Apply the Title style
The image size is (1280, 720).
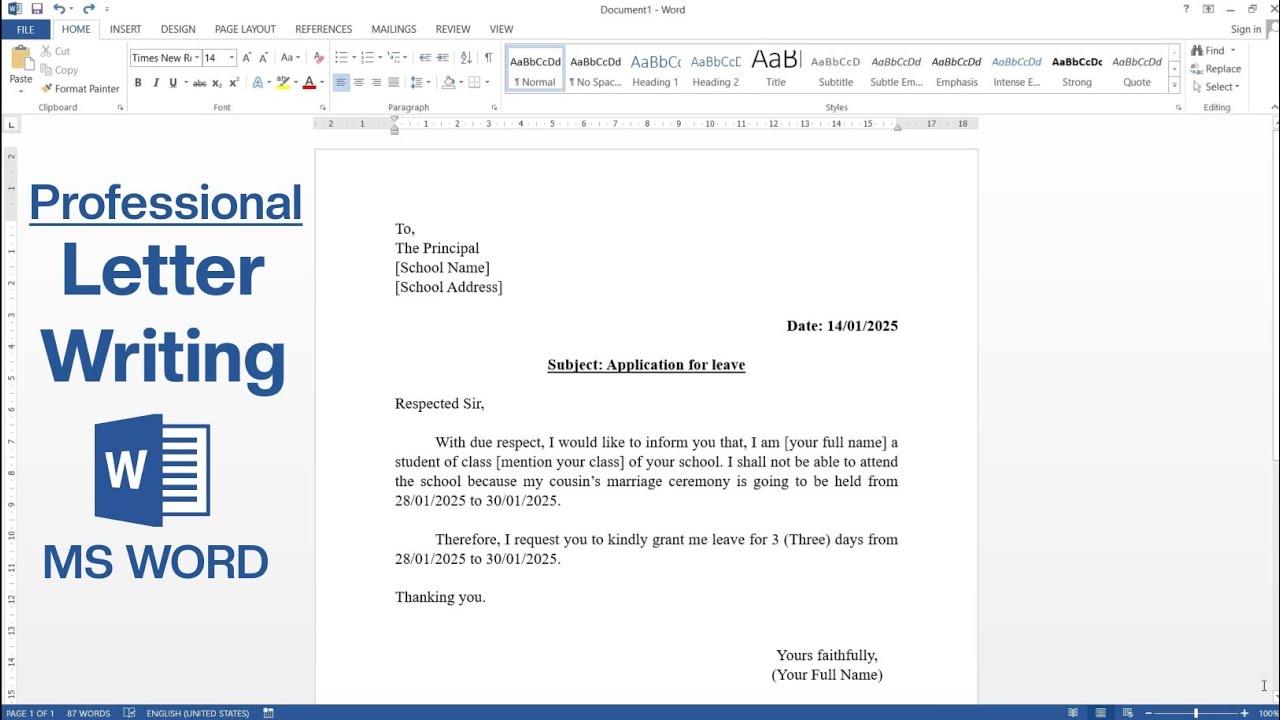click(776, 70)
